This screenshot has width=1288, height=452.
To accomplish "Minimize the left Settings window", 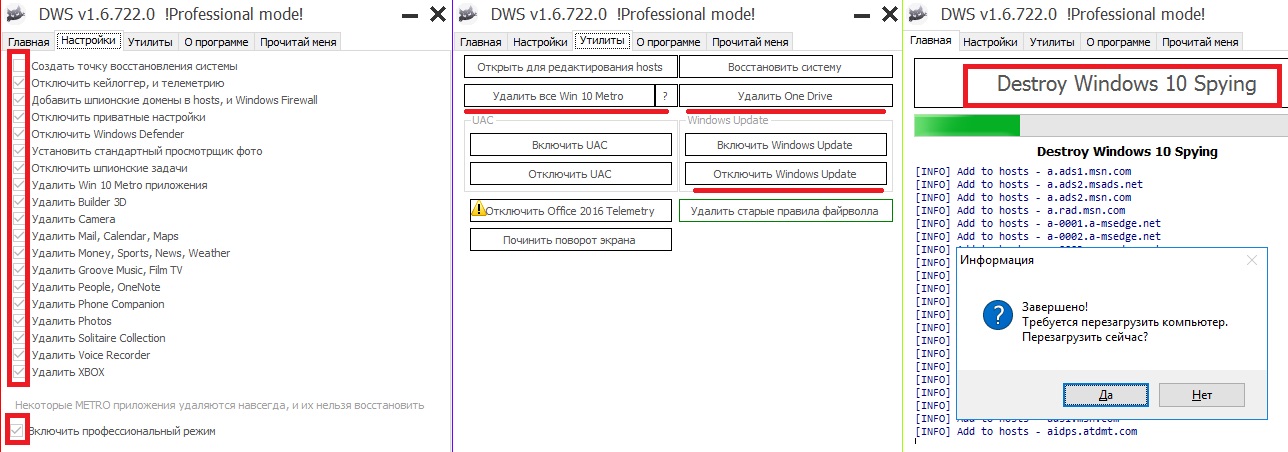I will tap(410, 15).
